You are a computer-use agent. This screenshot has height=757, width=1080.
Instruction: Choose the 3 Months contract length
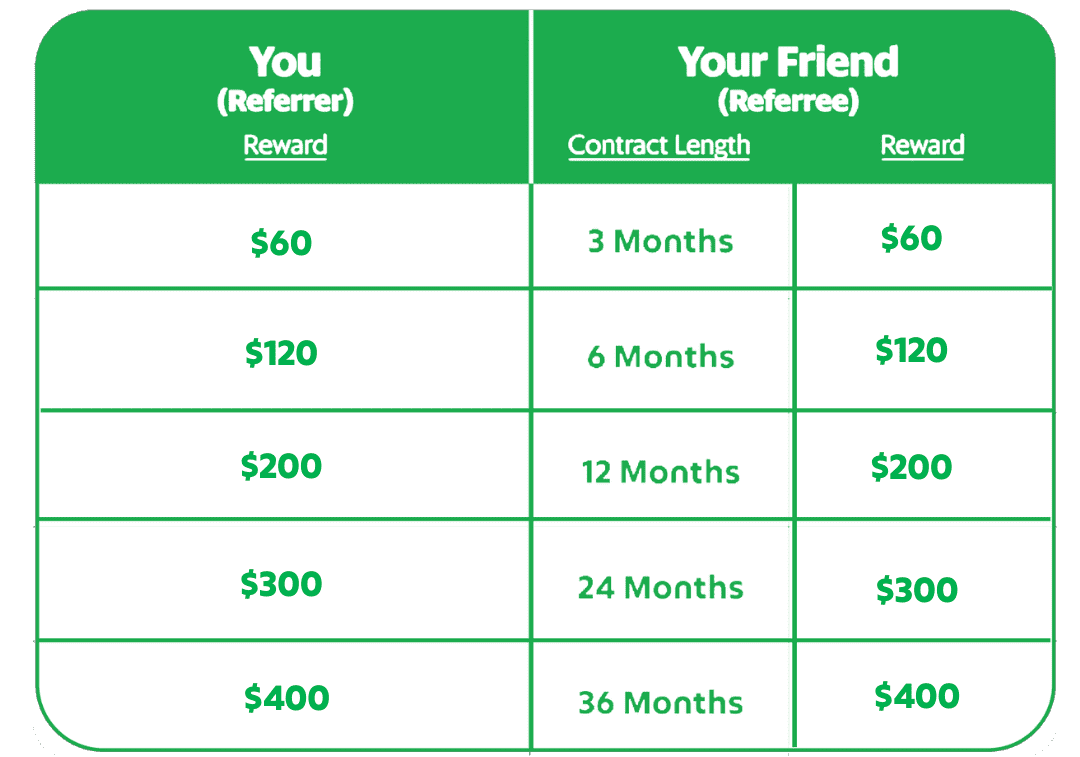661,242
